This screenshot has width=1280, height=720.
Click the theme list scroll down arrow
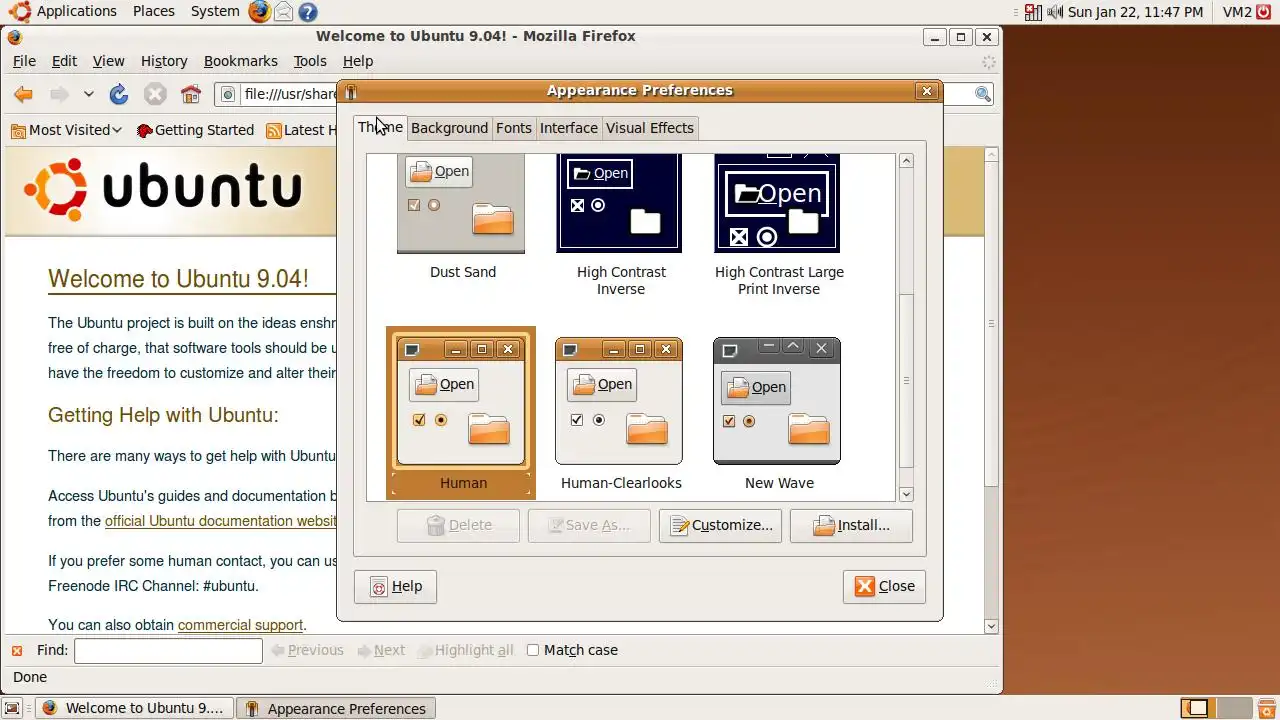pyautogui.click(x=906, y=494)
